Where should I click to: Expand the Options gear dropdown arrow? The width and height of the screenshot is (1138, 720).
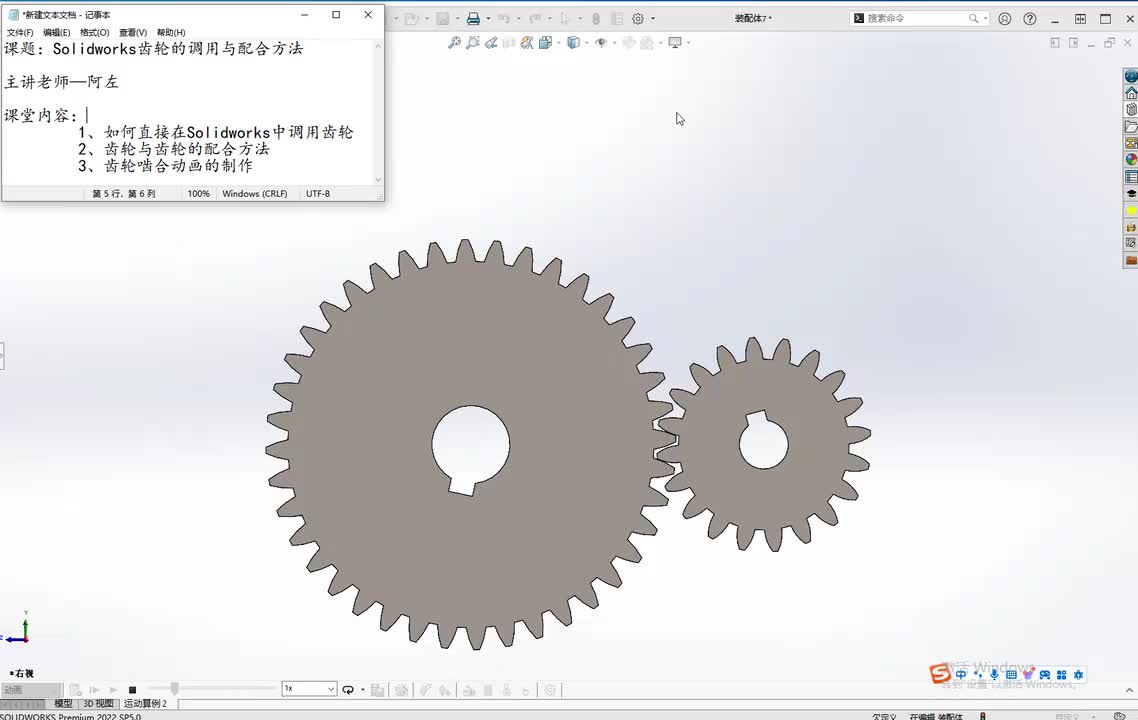[652, 19]
